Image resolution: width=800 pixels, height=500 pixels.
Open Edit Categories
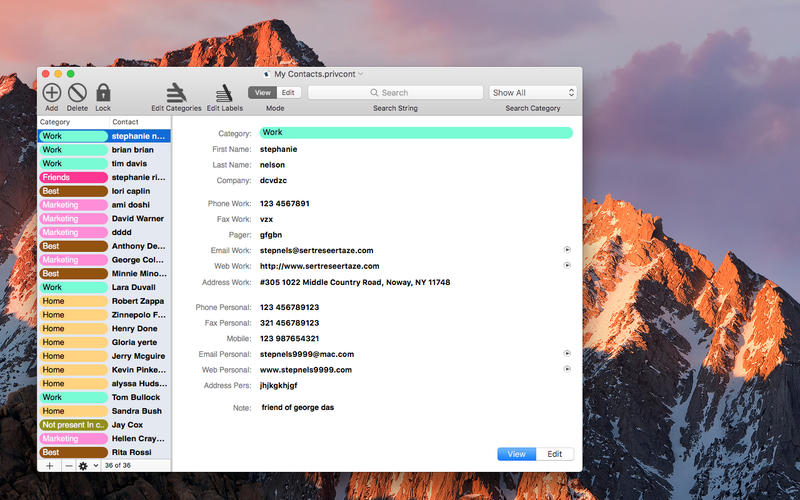tap(176, 93)
